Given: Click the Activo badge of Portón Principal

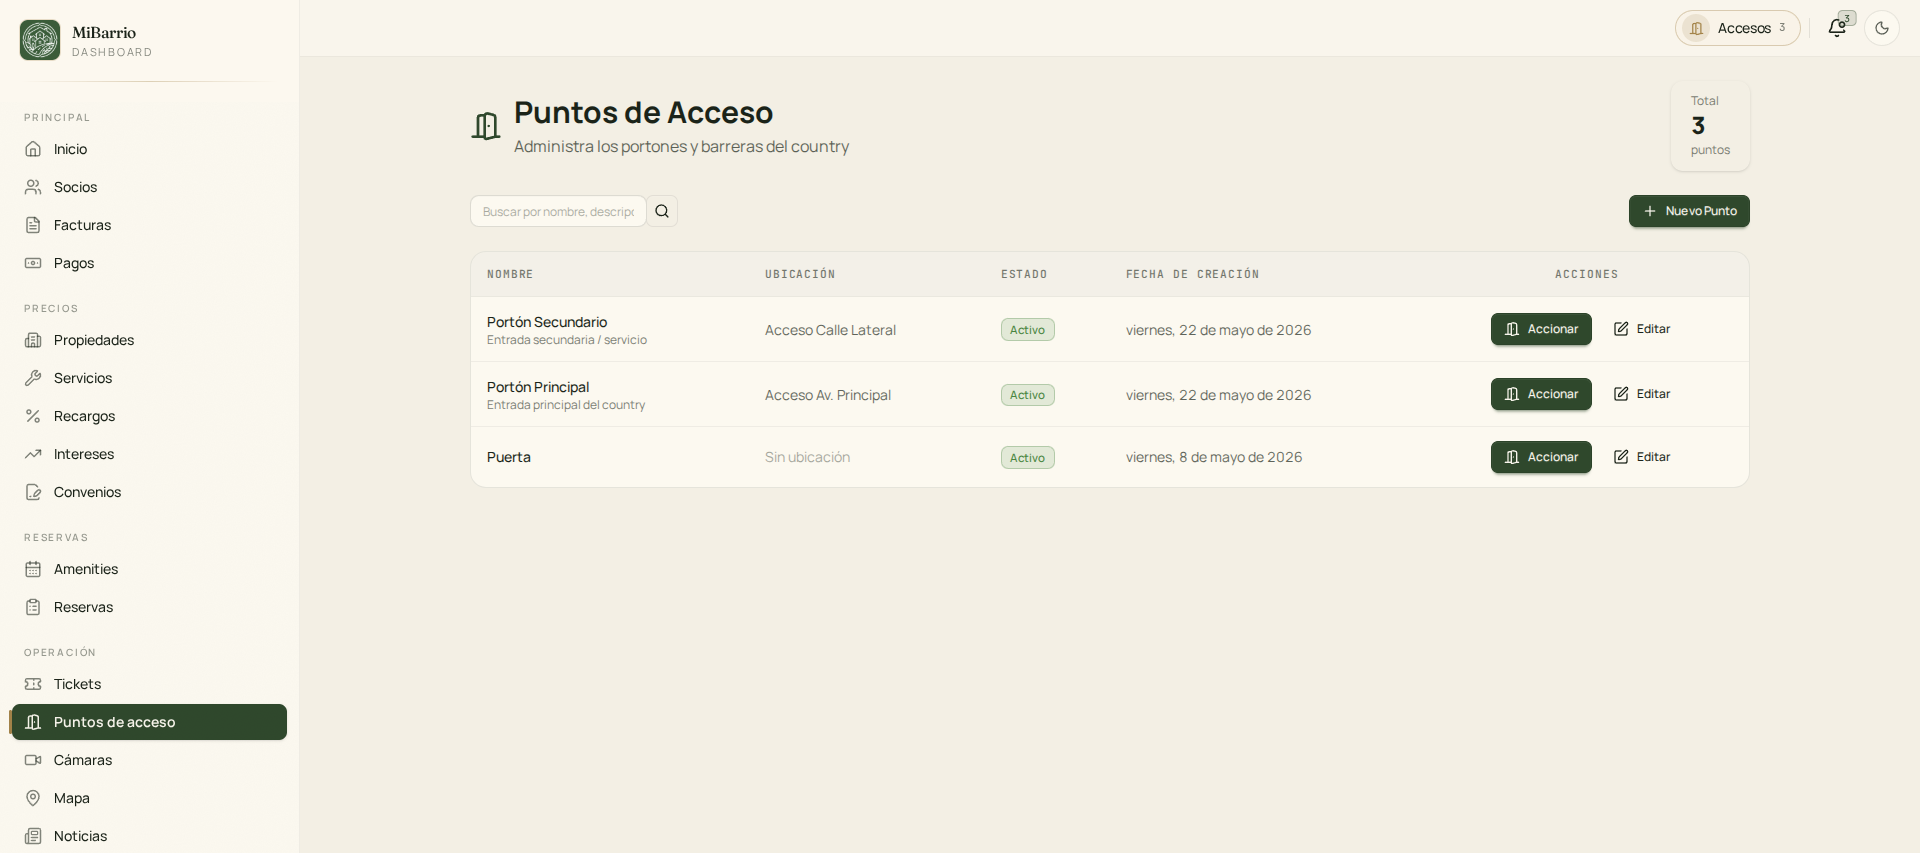Looking at the screenshot, I should pos(1027,395).
